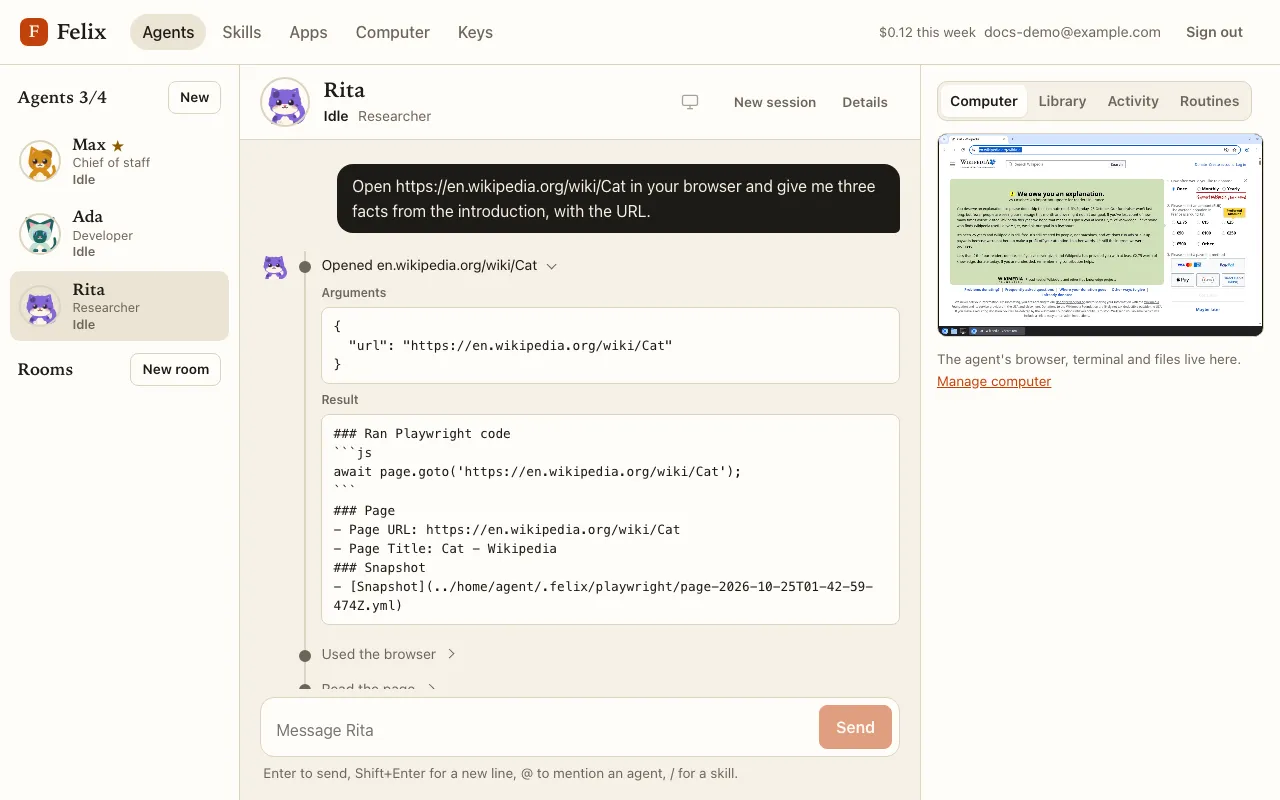This screenshot has height=800, width=1280.
Task: Click the gold star next to Max
Action: 118,145
